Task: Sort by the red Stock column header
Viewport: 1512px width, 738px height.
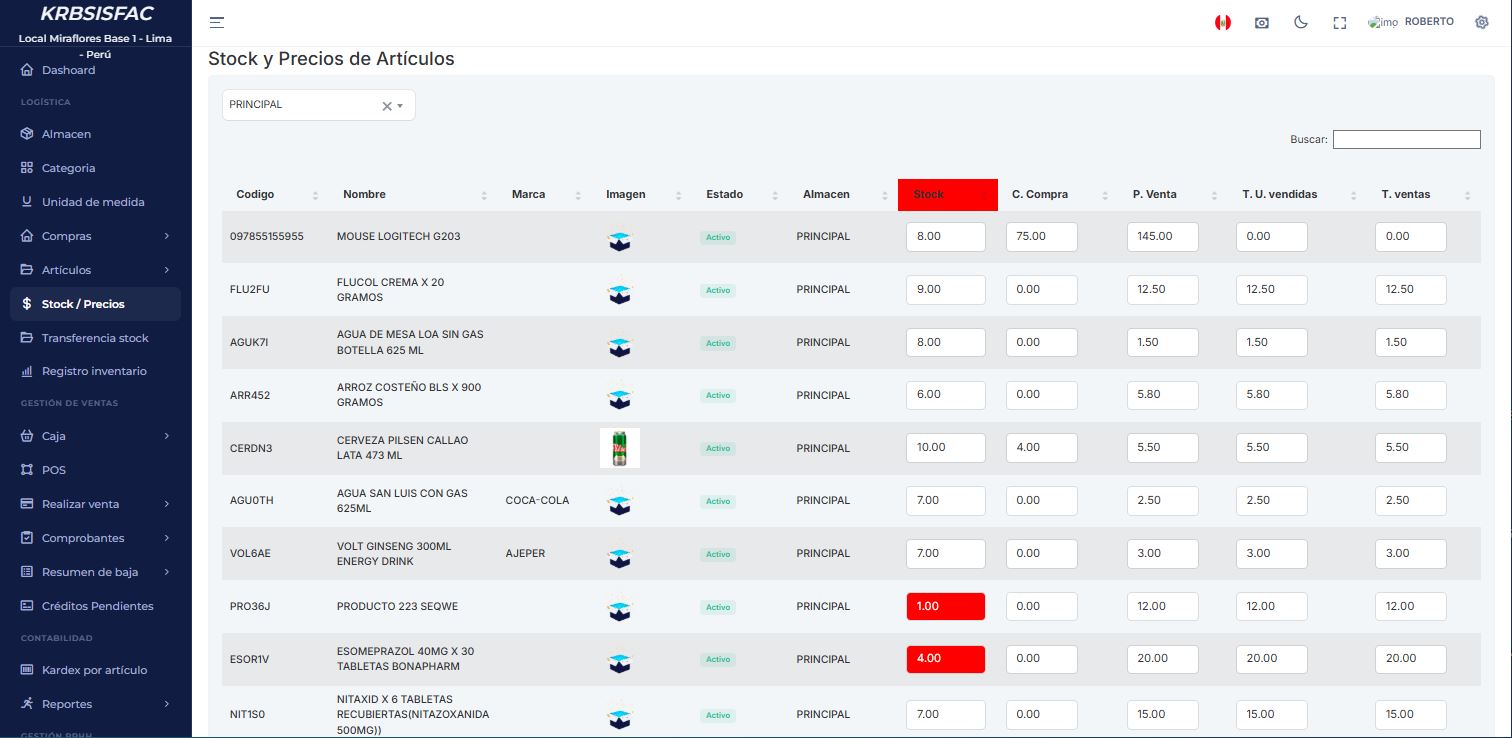Action: pos(947,194)
